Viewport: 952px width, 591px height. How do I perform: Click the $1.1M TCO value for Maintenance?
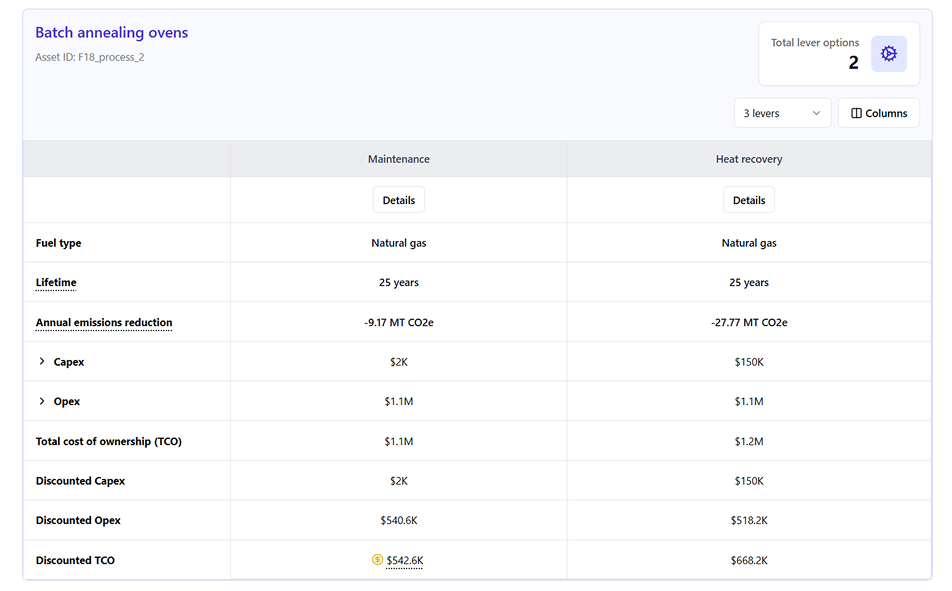pyautogui.click(x=398, y=442)
